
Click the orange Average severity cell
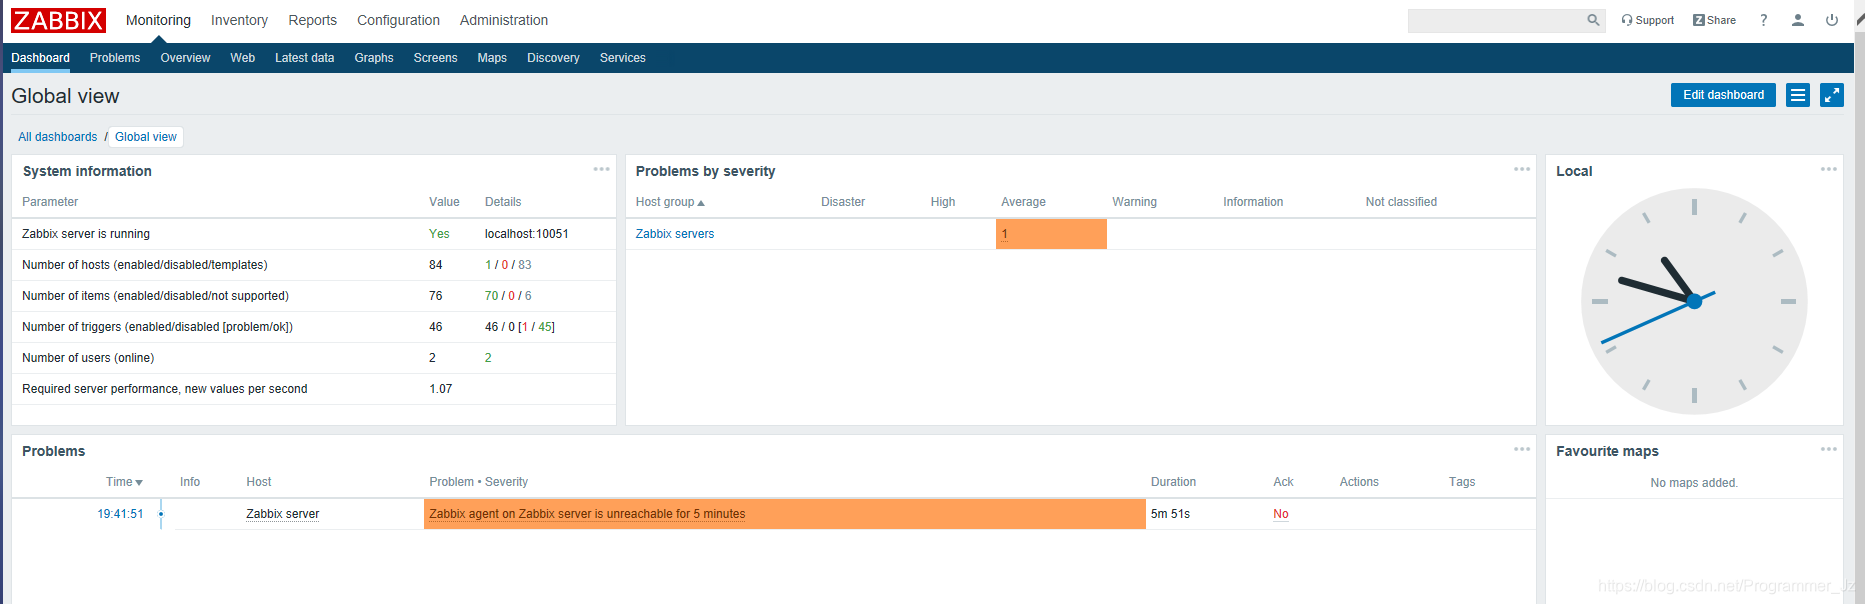tap(1051, 234)
